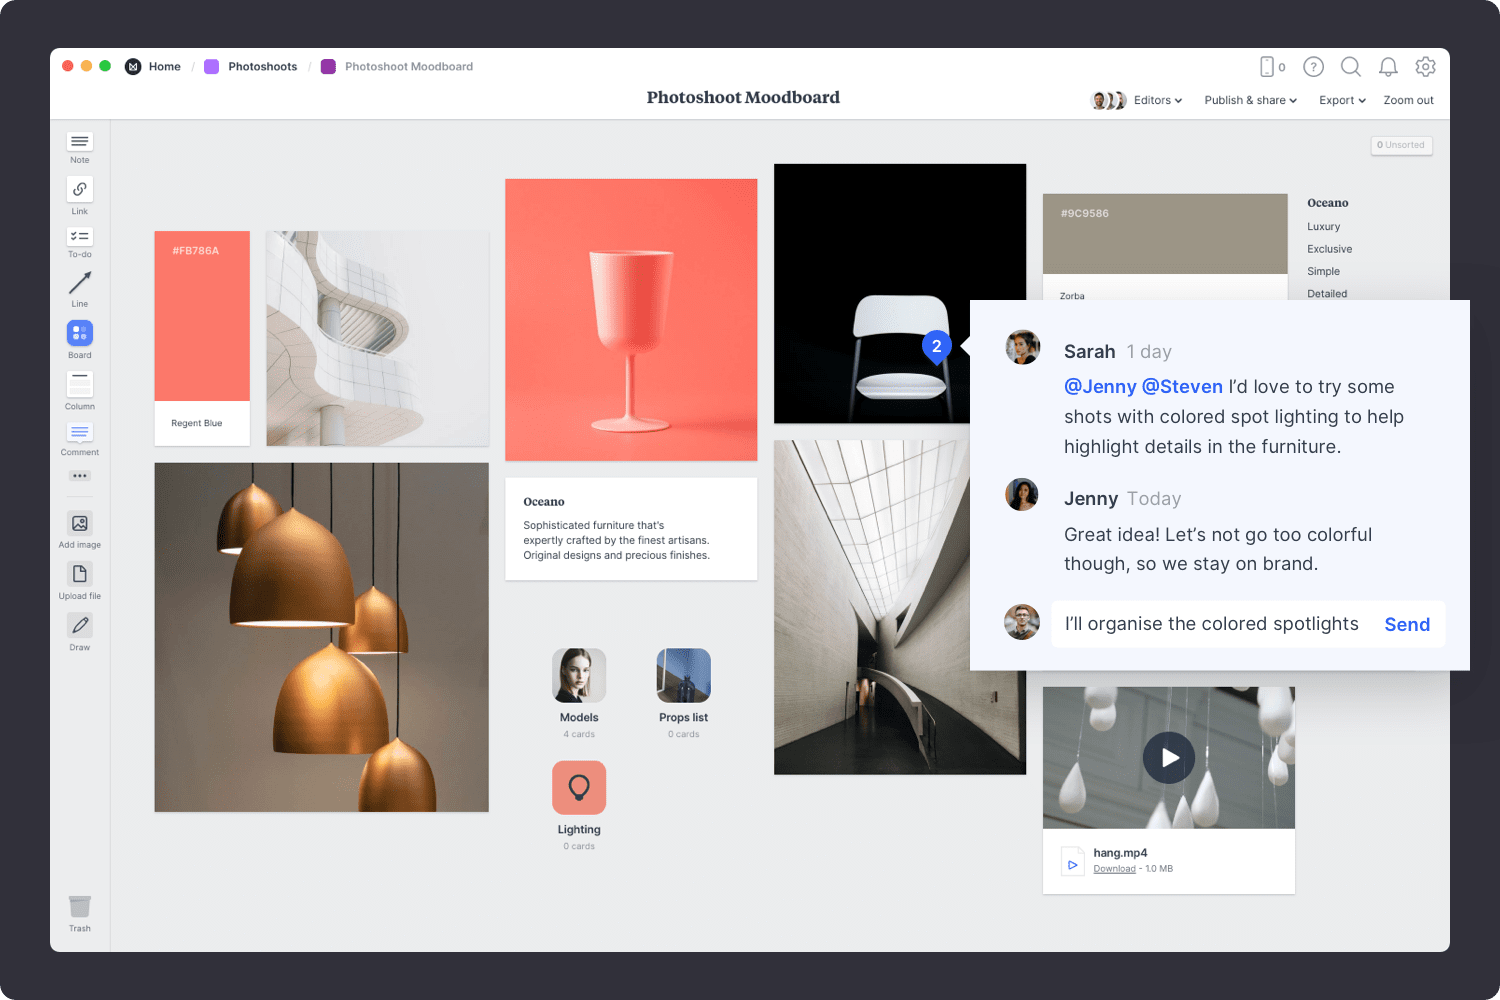Select the Column tool

[80, 384]
